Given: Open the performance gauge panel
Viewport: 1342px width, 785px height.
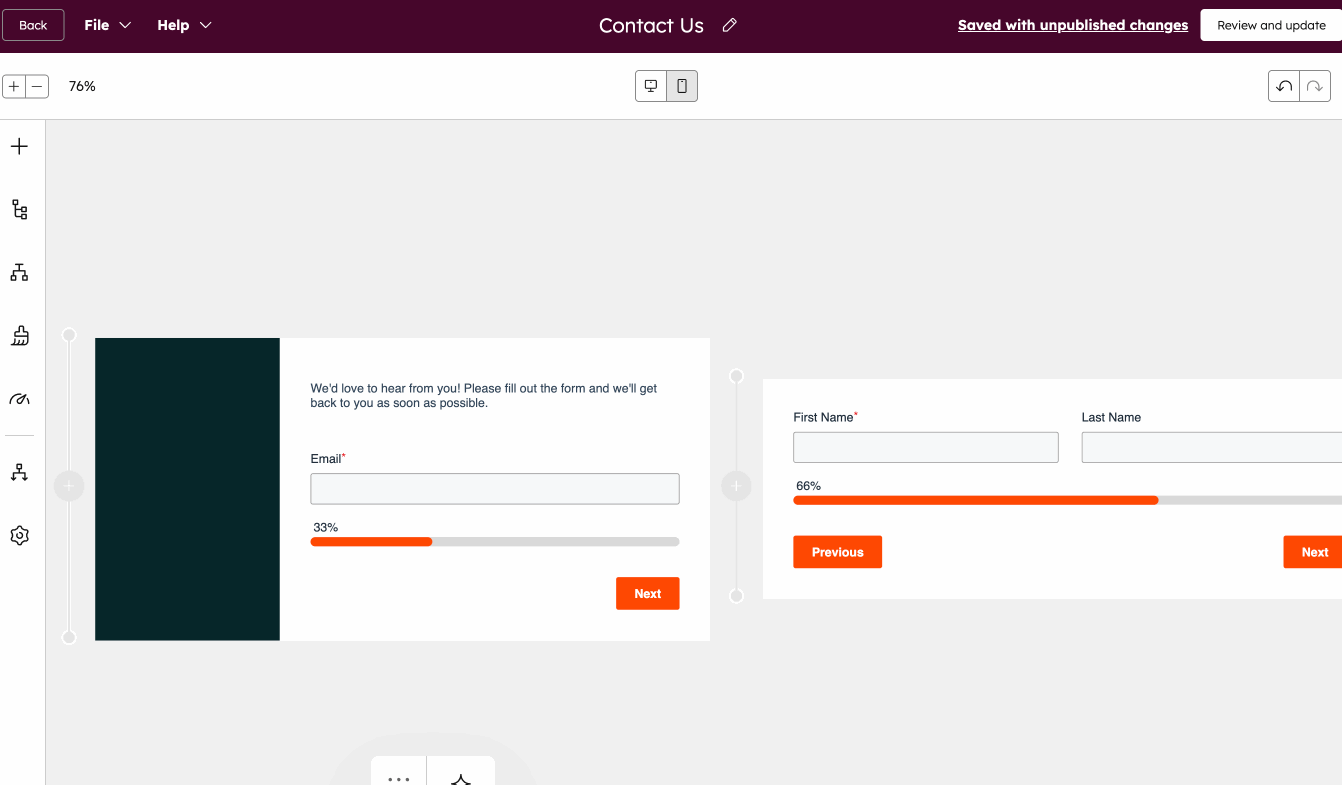Looking at the screenshot, I should click(18, 399).
